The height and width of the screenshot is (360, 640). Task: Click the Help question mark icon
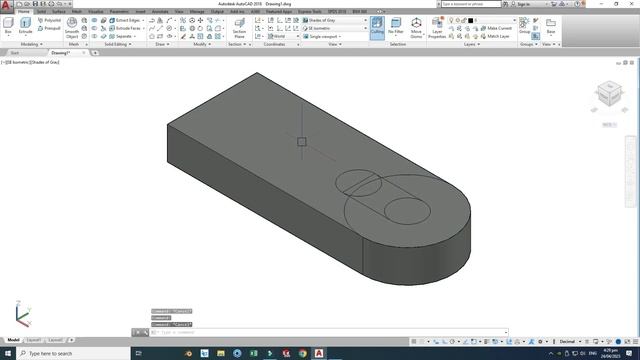[x=577, y=4]
